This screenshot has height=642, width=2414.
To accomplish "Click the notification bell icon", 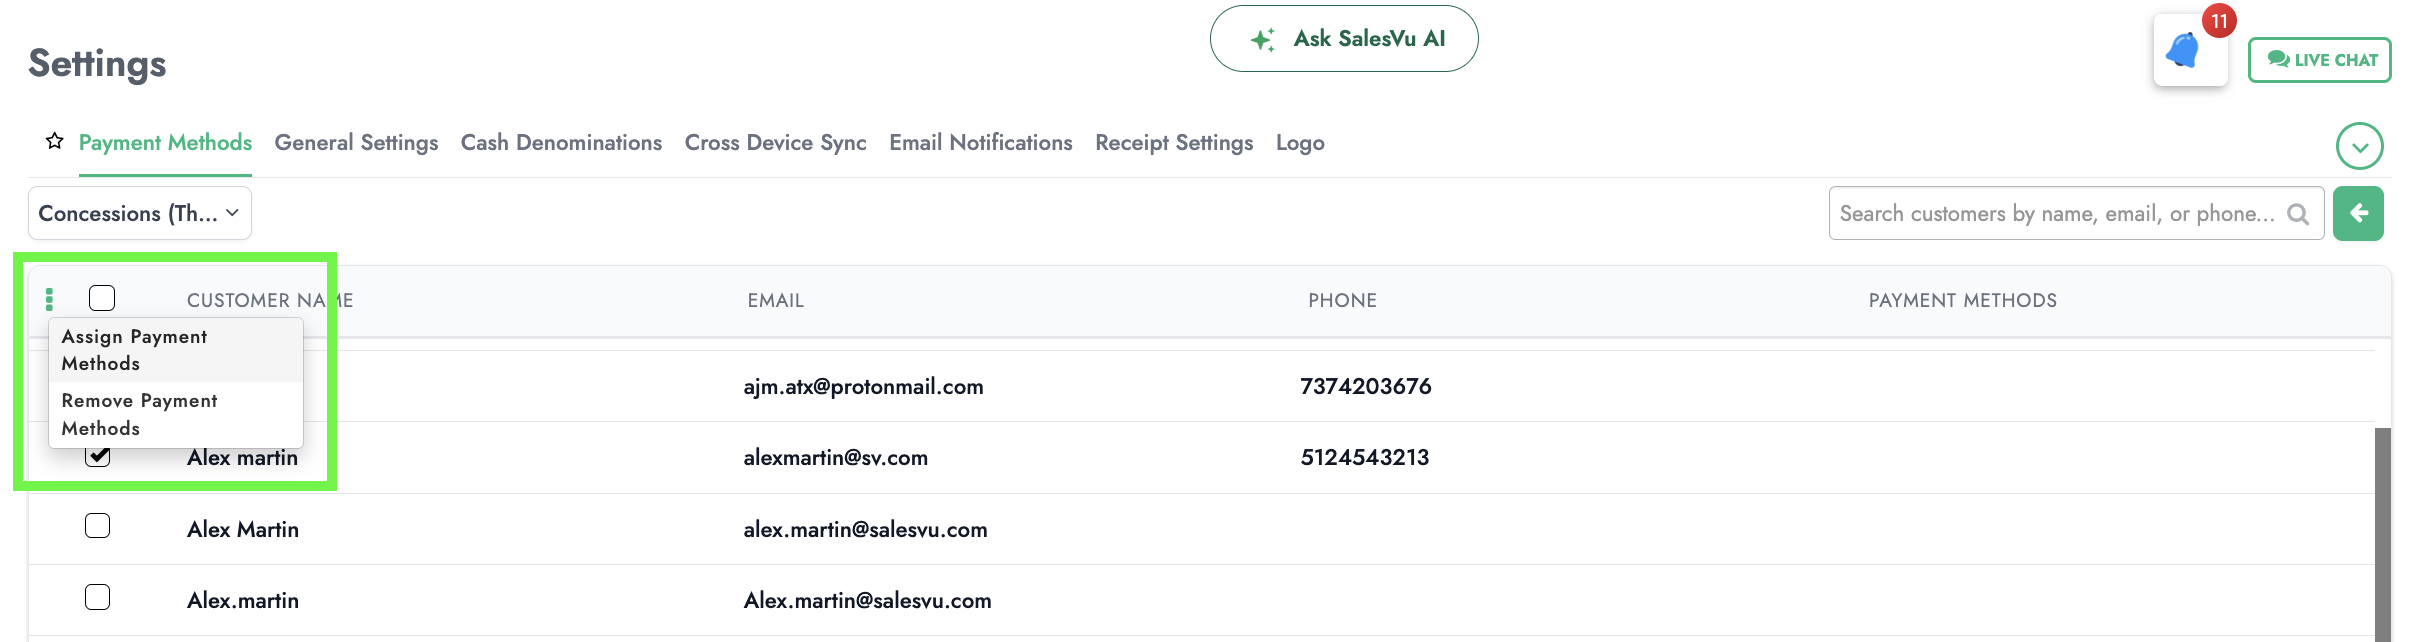I will pos(2184,50).
